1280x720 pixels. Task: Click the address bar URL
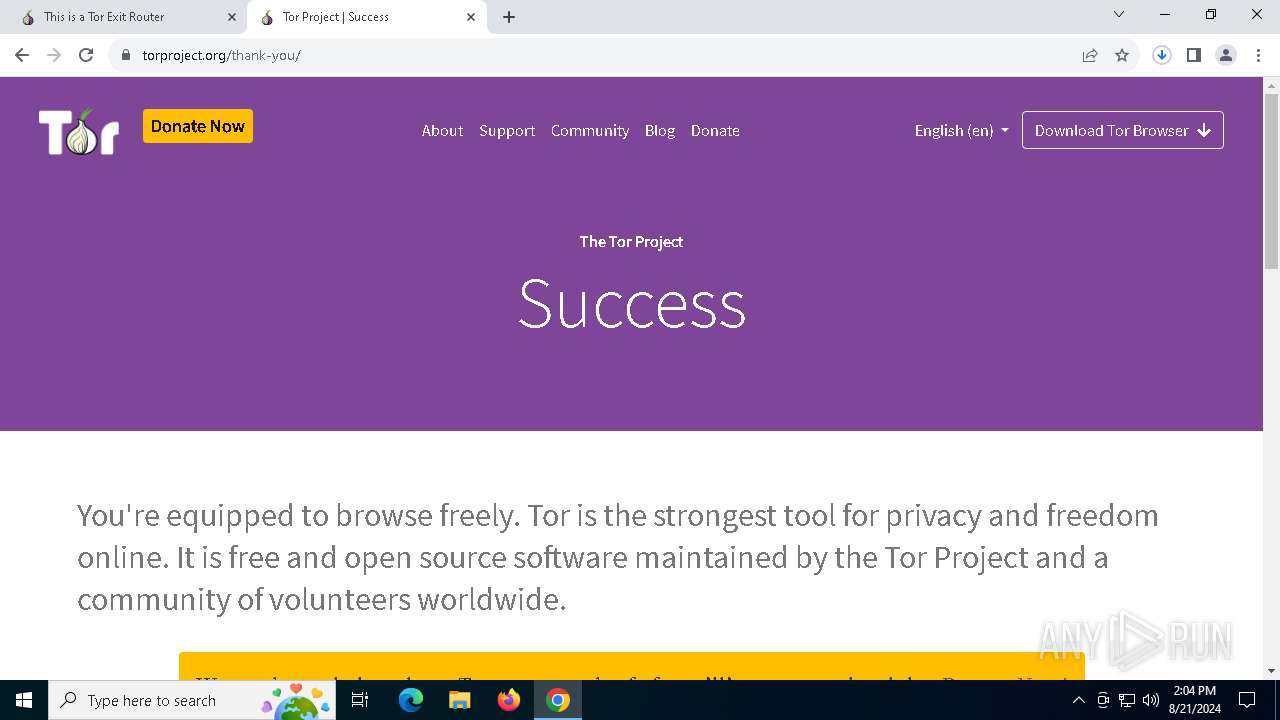point(221,55)
